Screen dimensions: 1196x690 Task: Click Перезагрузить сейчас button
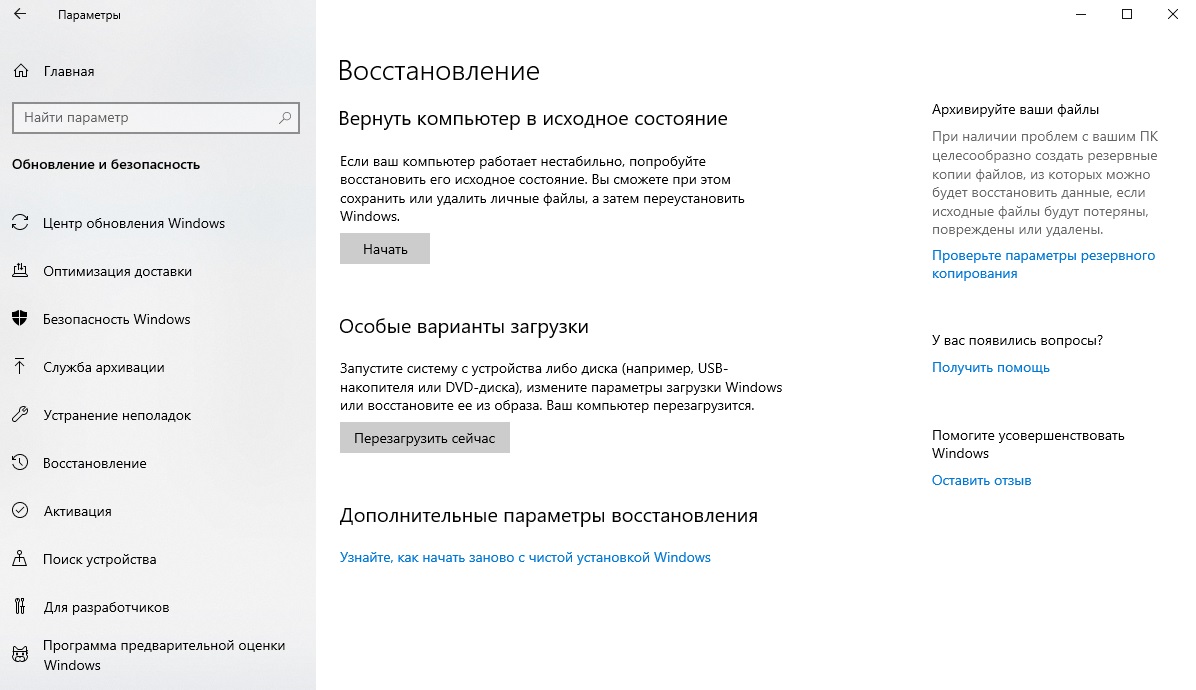click(x=425, y=438)
